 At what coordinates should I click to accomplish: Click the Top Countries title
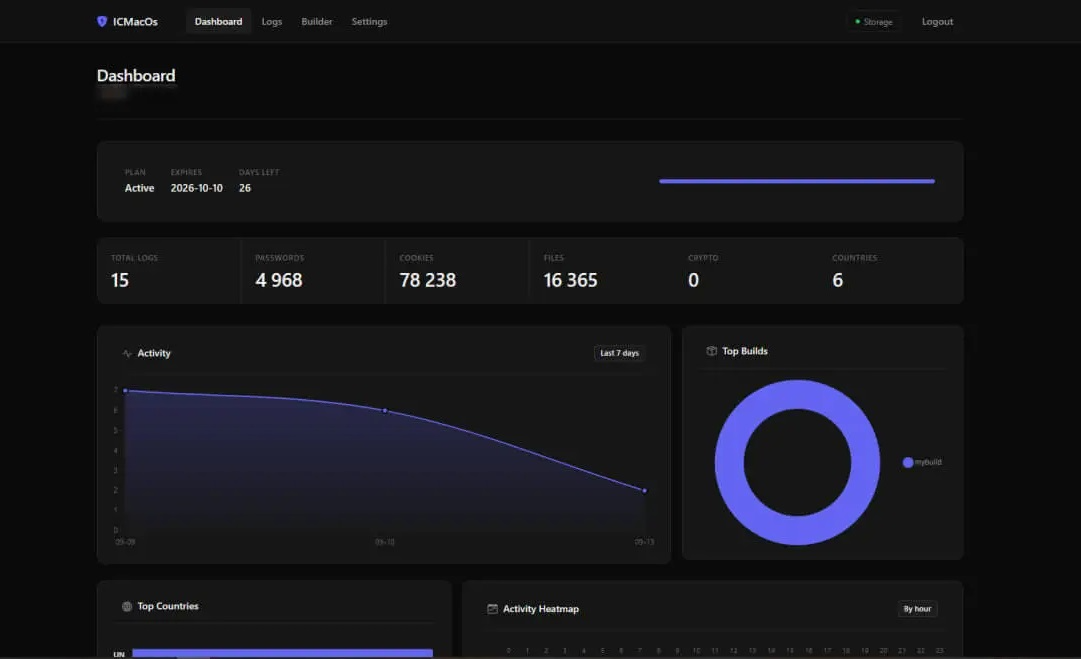(x=168, y=607)
